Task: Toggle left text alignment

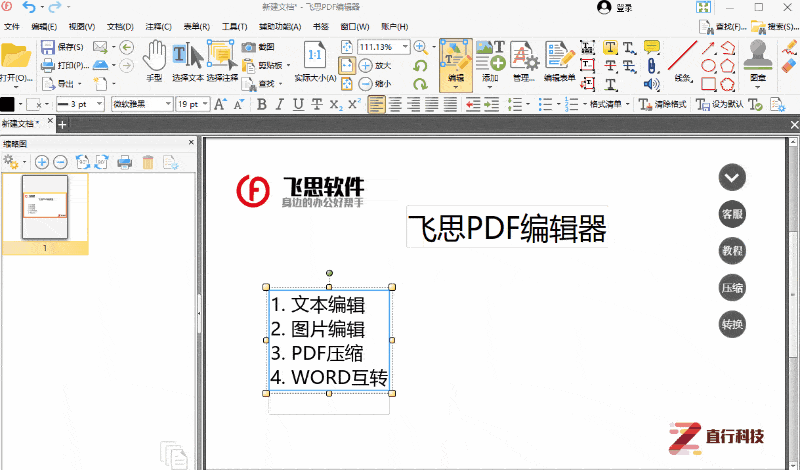Action: coord(377,105)
